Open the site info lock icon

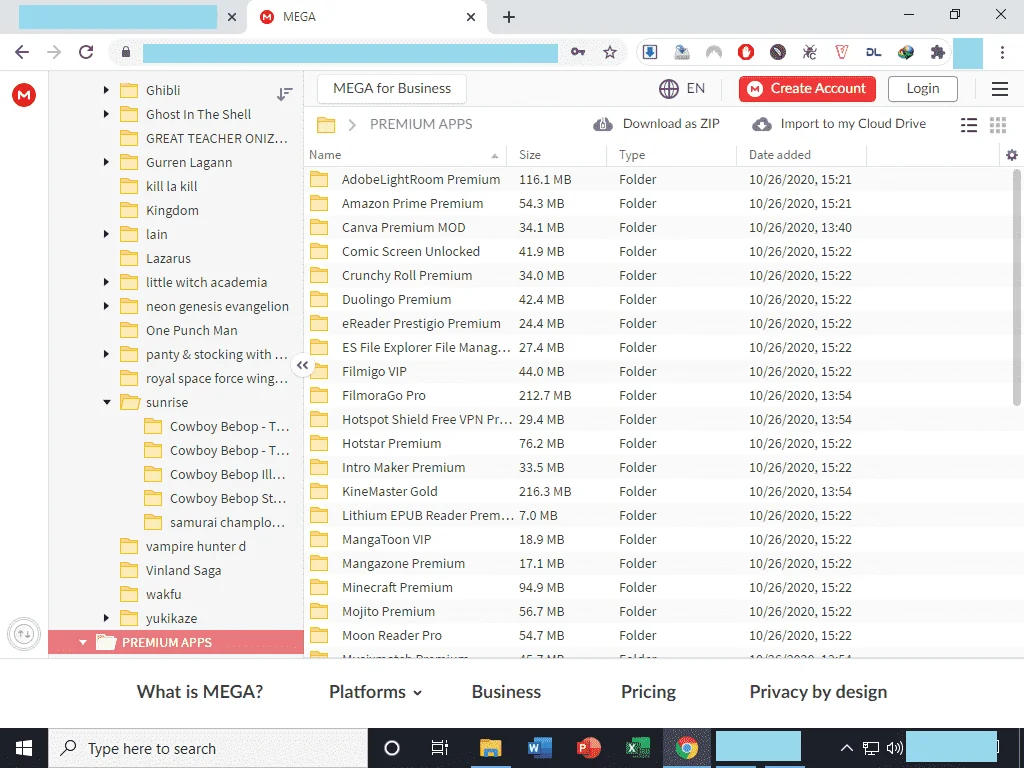tap(126, 52)
